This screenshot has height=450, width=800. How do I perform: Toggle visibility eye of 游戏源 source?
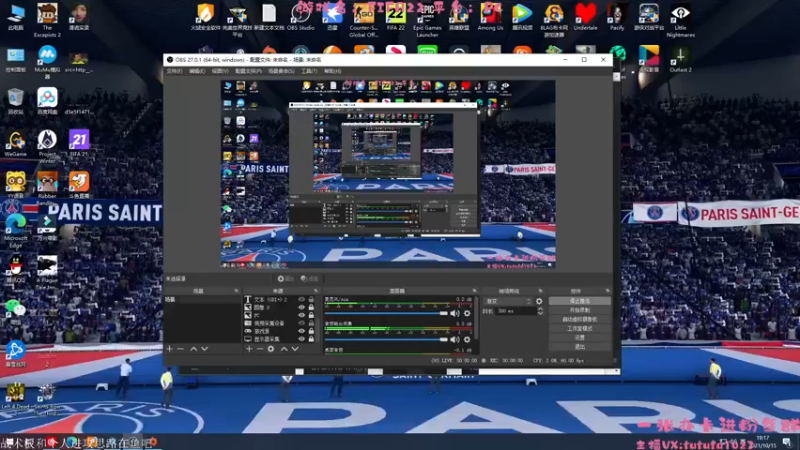pos(302,331)
